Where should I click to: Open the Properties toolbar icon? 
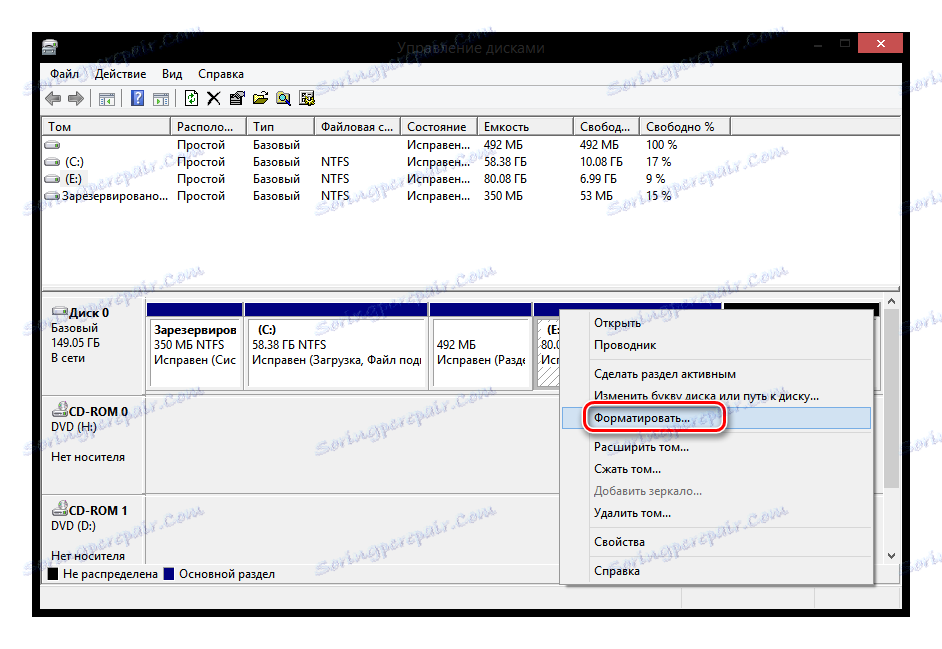point(237,99)
